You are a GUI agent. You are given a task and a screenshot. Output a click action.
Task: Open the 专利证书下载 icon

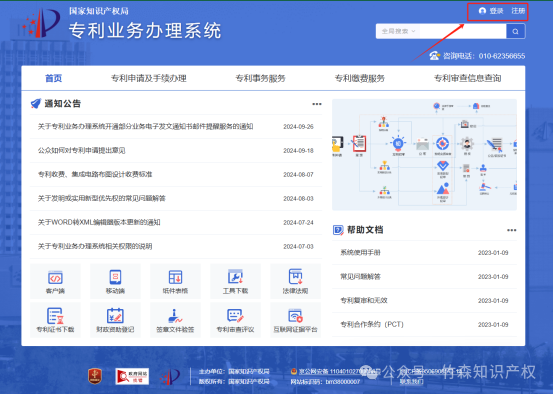pyautogui.click(x=55, y=320)
